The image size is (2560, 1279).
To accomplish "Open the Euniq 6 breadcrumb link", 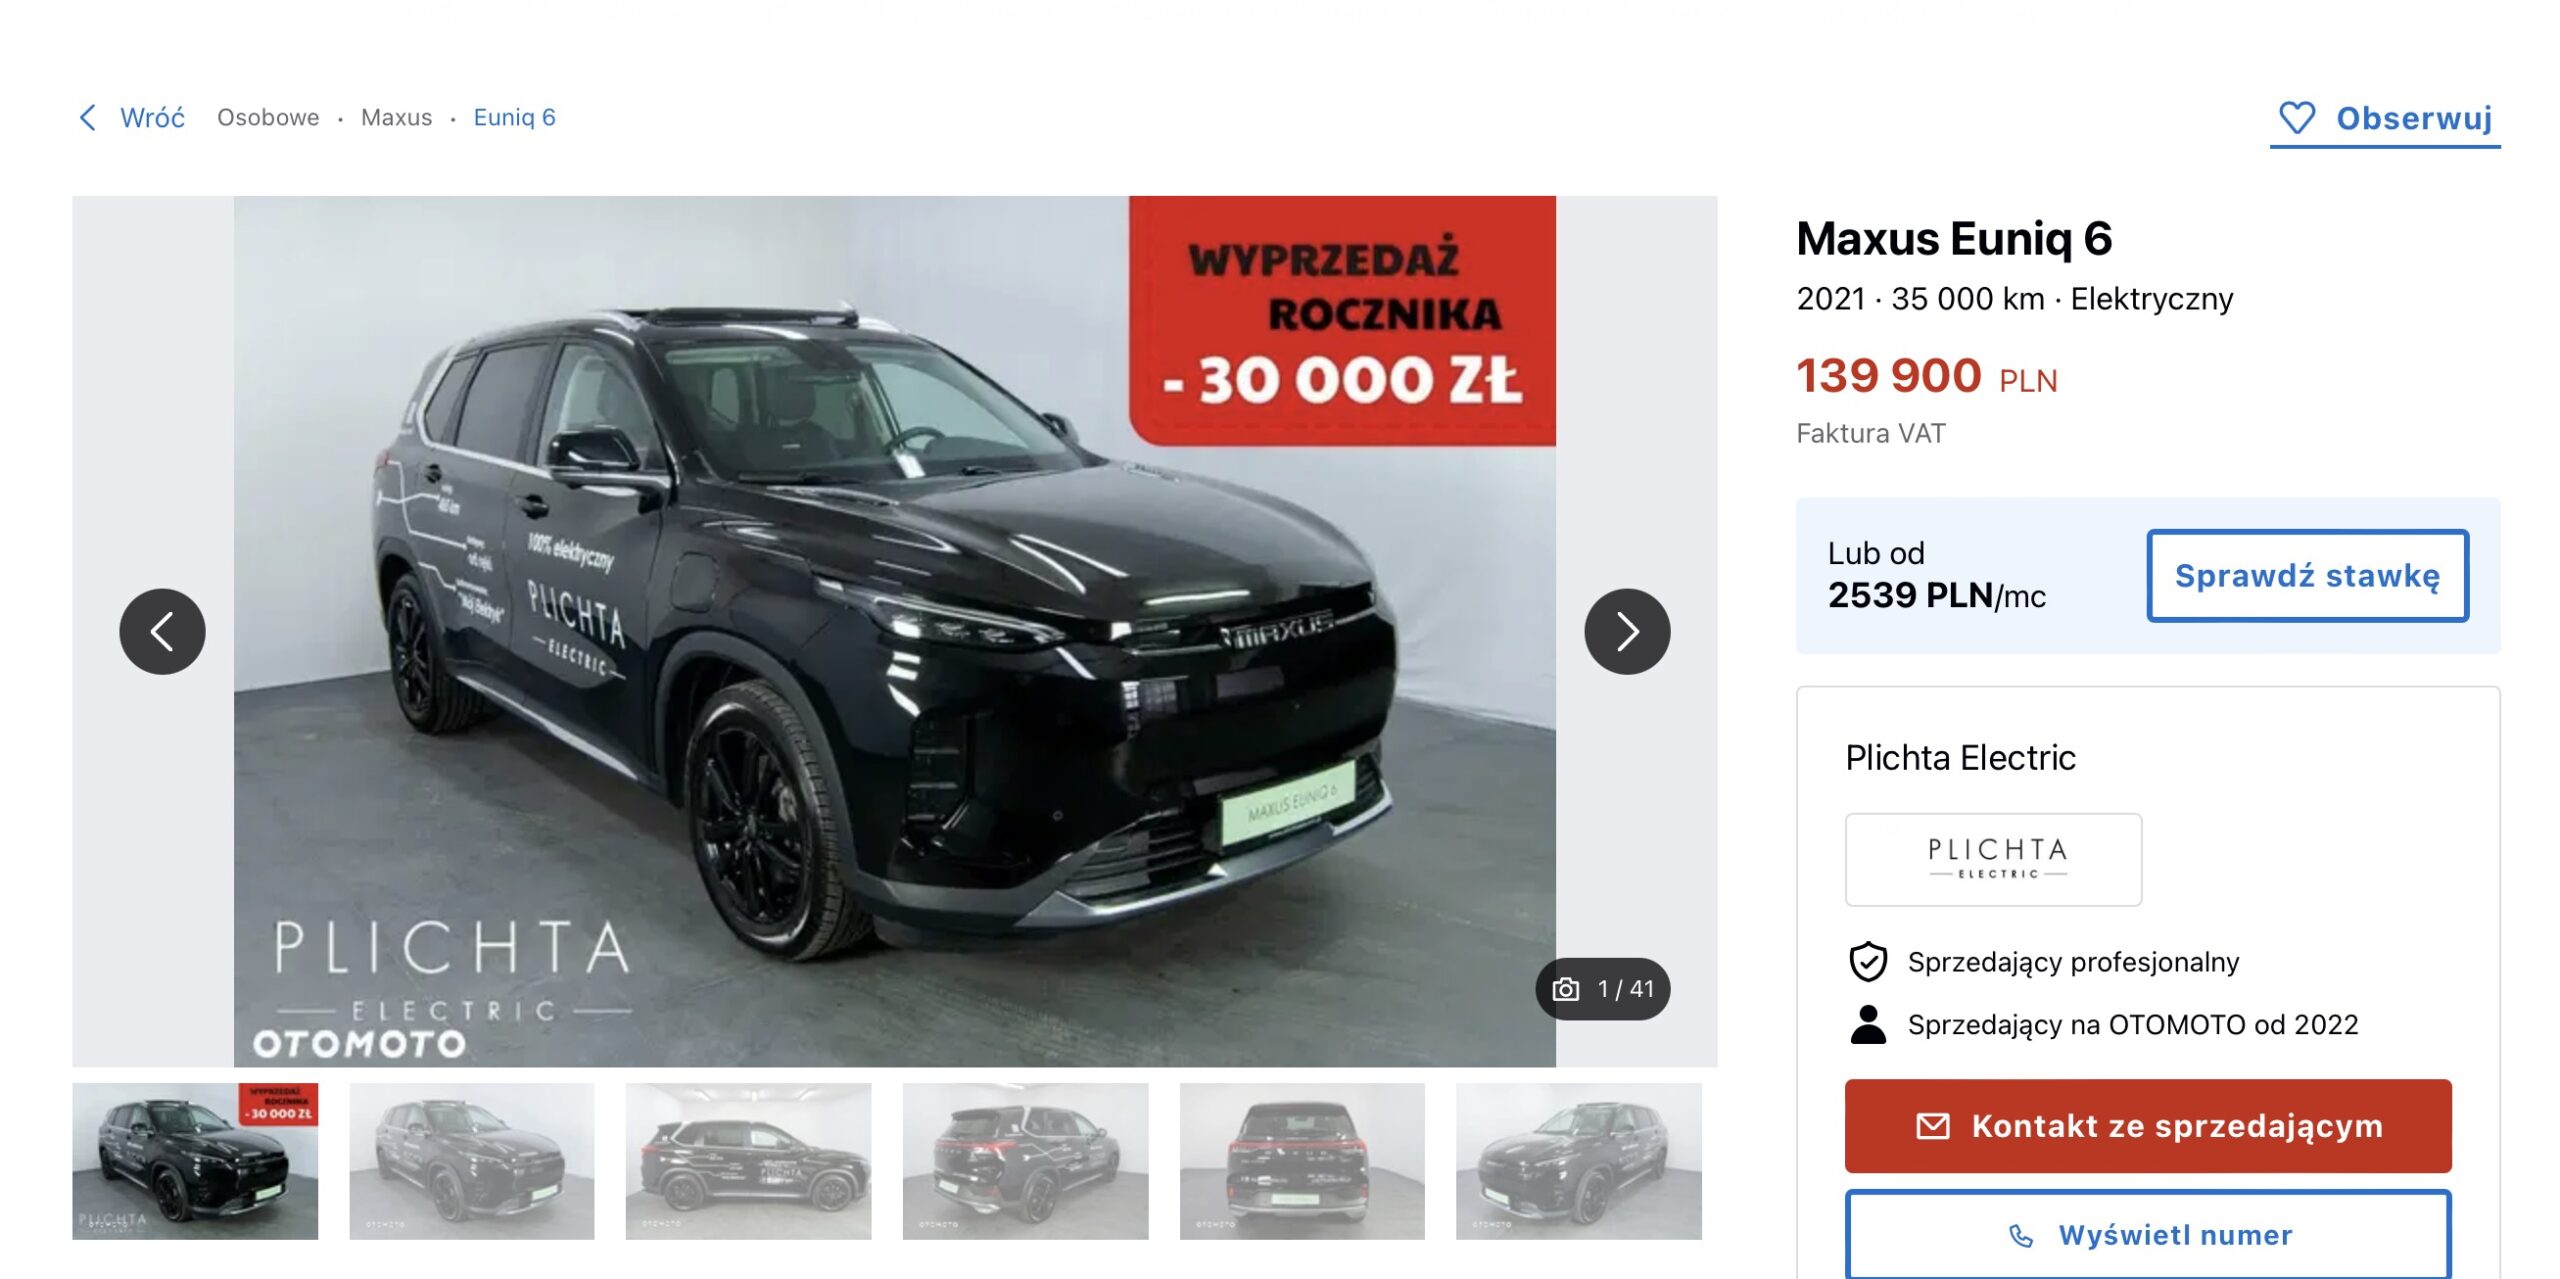I will pos(514,118).
